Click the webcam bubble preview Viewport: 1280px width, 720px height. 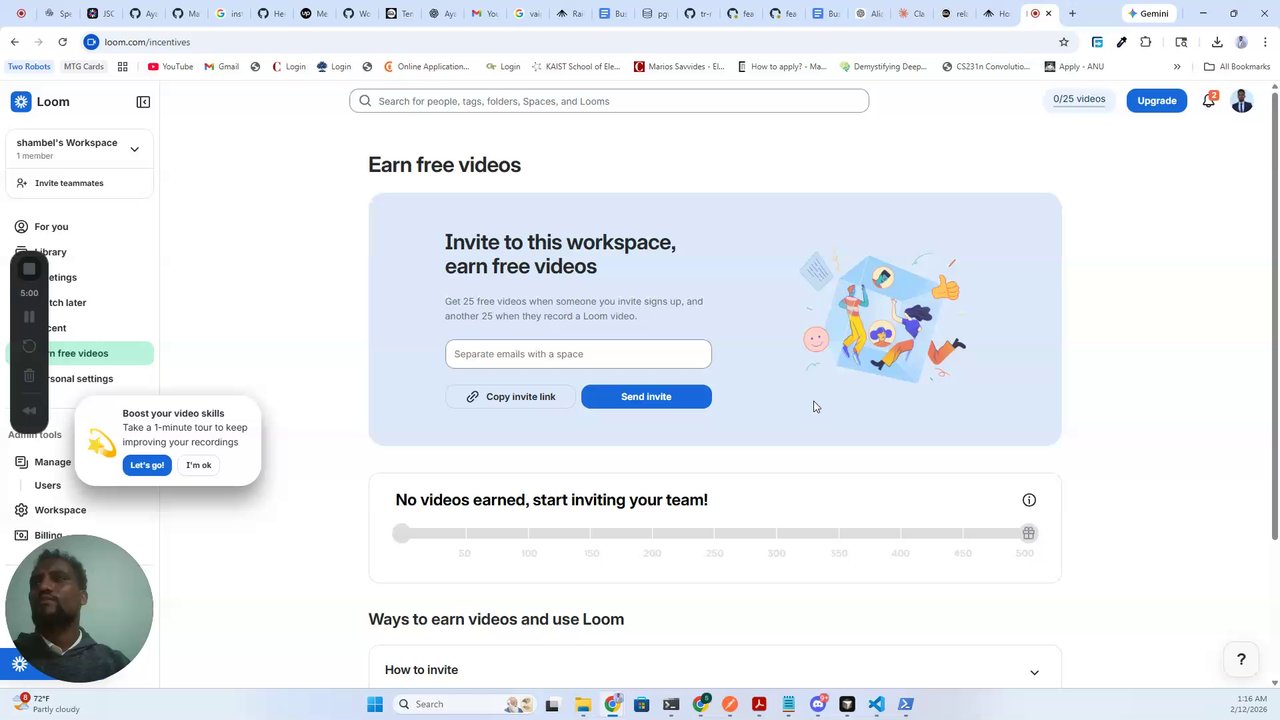point(79,609)
